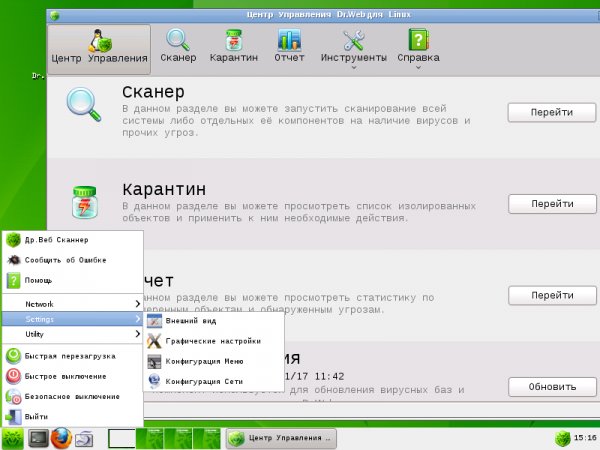Click the Dr.Web tray icon near clock

click(x=562, y=438)
